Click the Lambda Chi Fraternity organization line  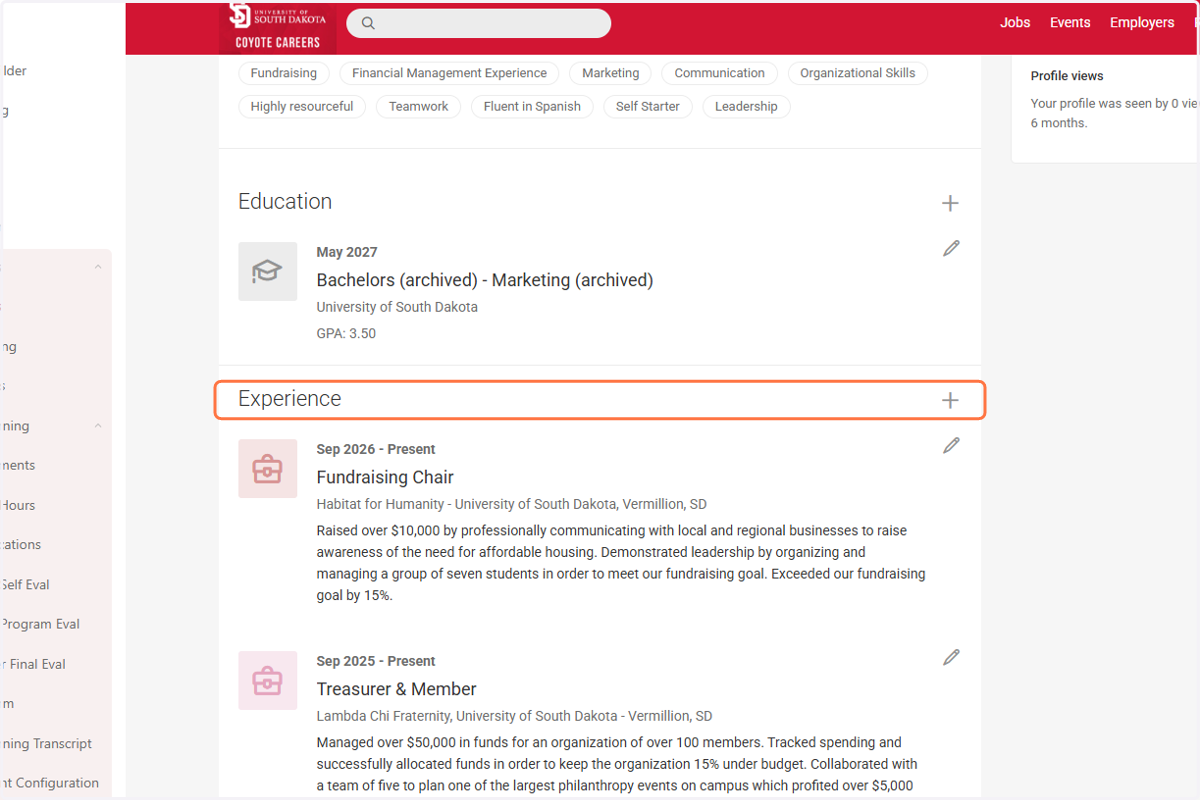pos(514,716)
